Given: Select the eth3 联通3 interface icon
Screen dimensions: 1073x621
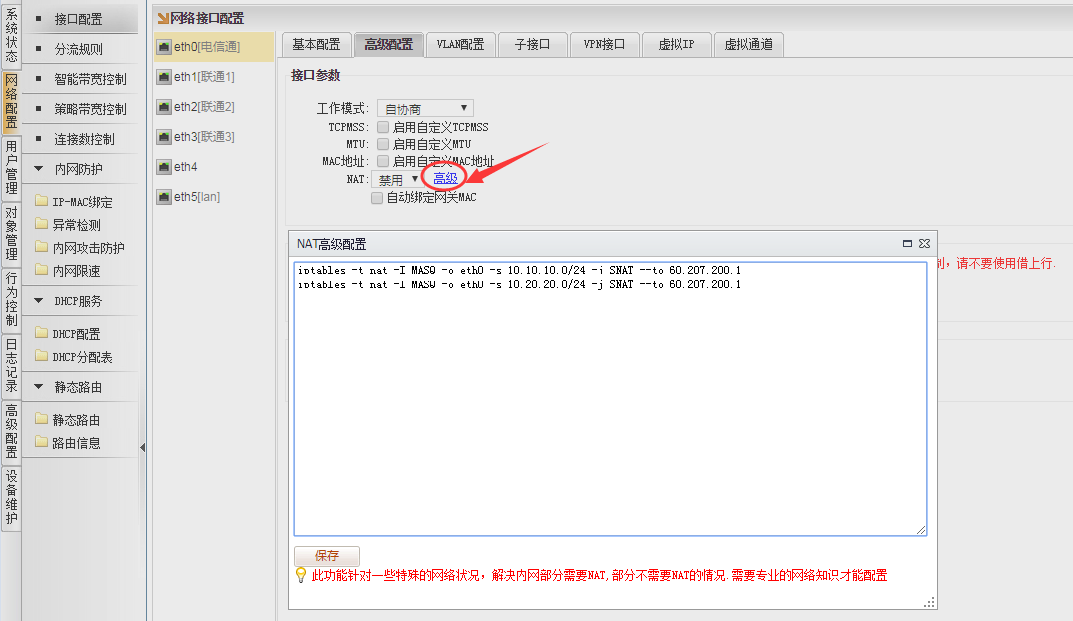Looking at the screenshot, I should point(164,137).
